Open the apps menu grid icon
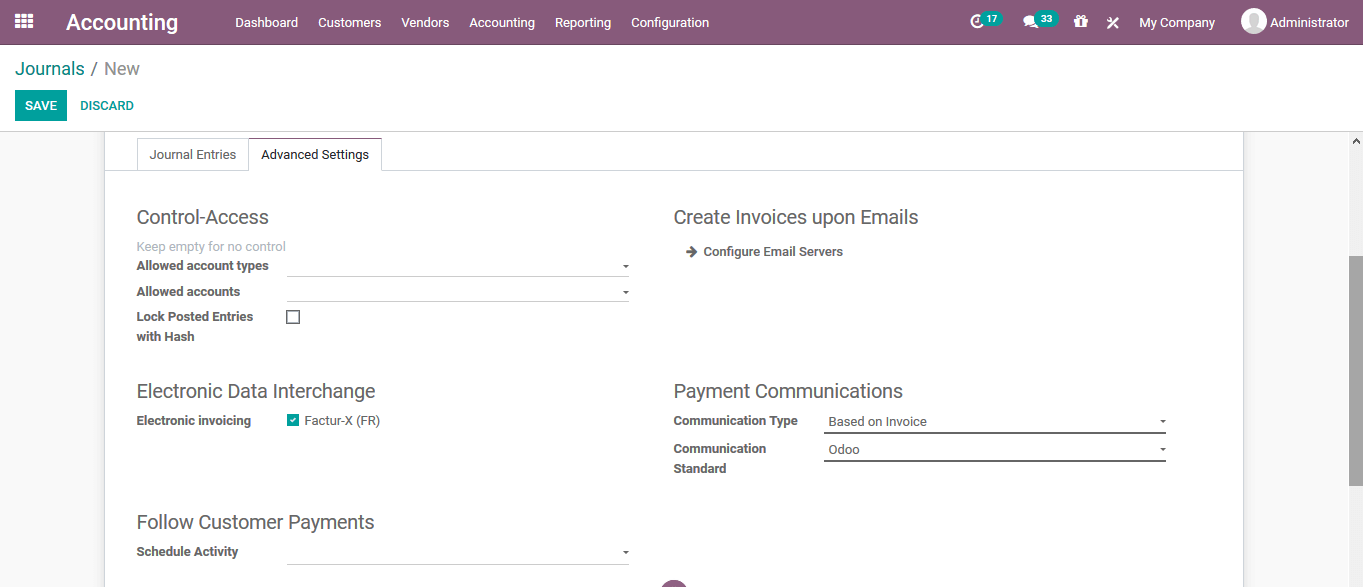Image resolution: width=1363 pixels, height=587 pixels. tap(23, 21)
